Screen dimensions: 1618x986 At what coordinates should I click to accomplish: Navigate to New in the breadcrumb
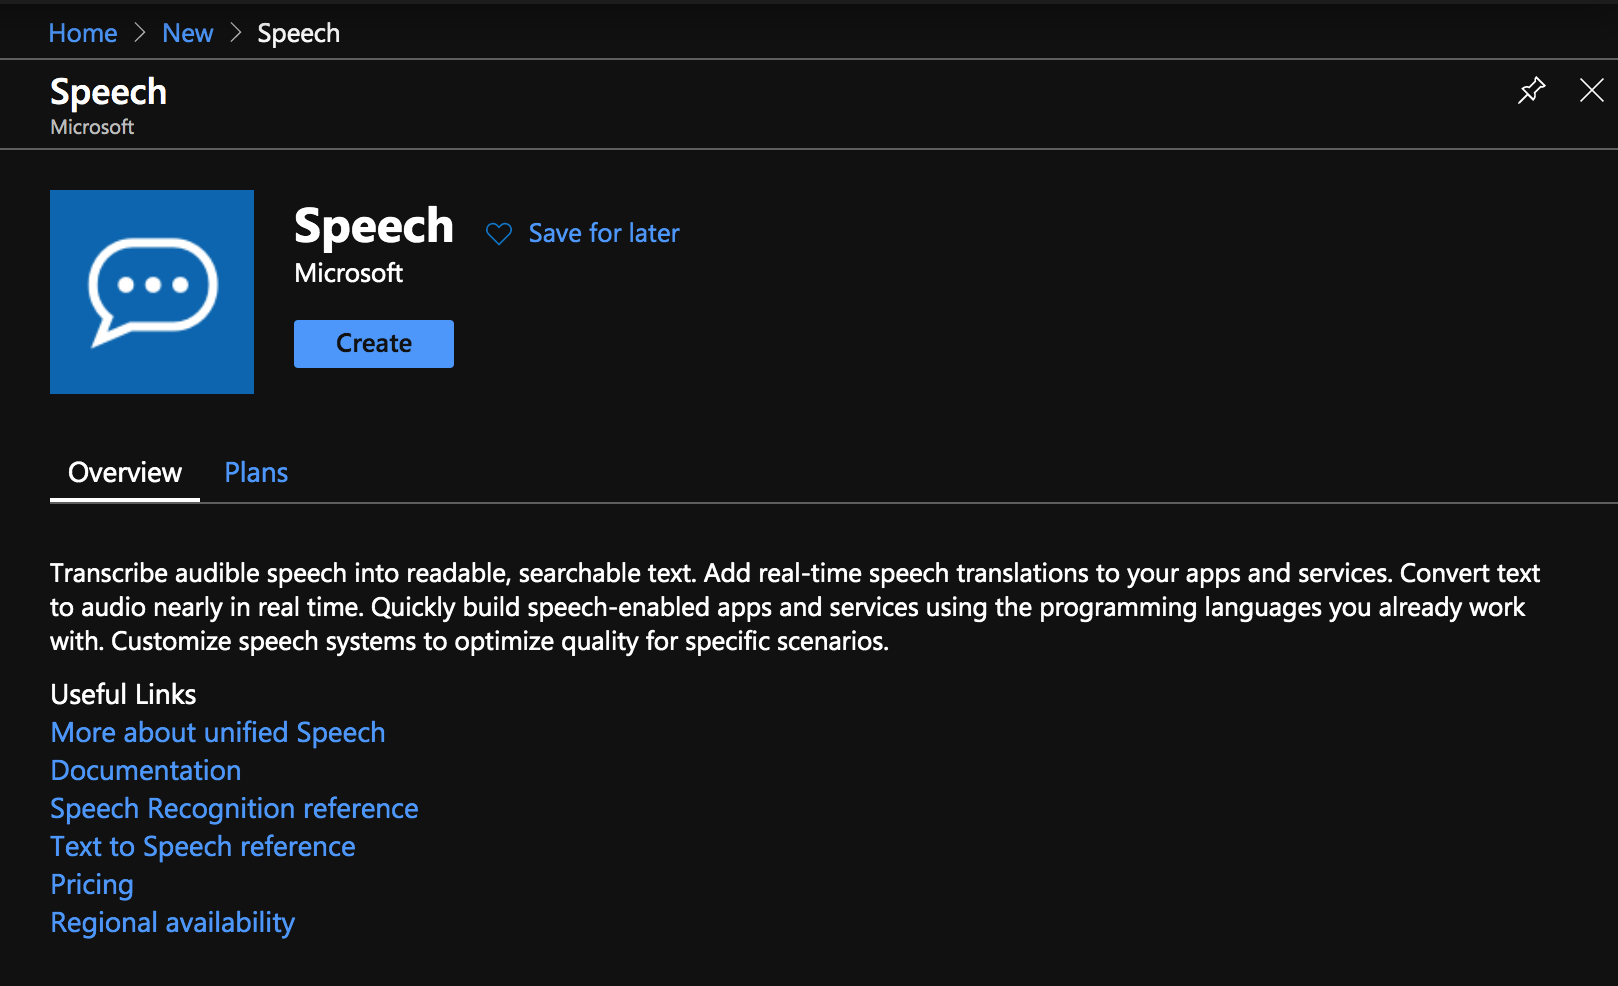click(x=188, y=33)
